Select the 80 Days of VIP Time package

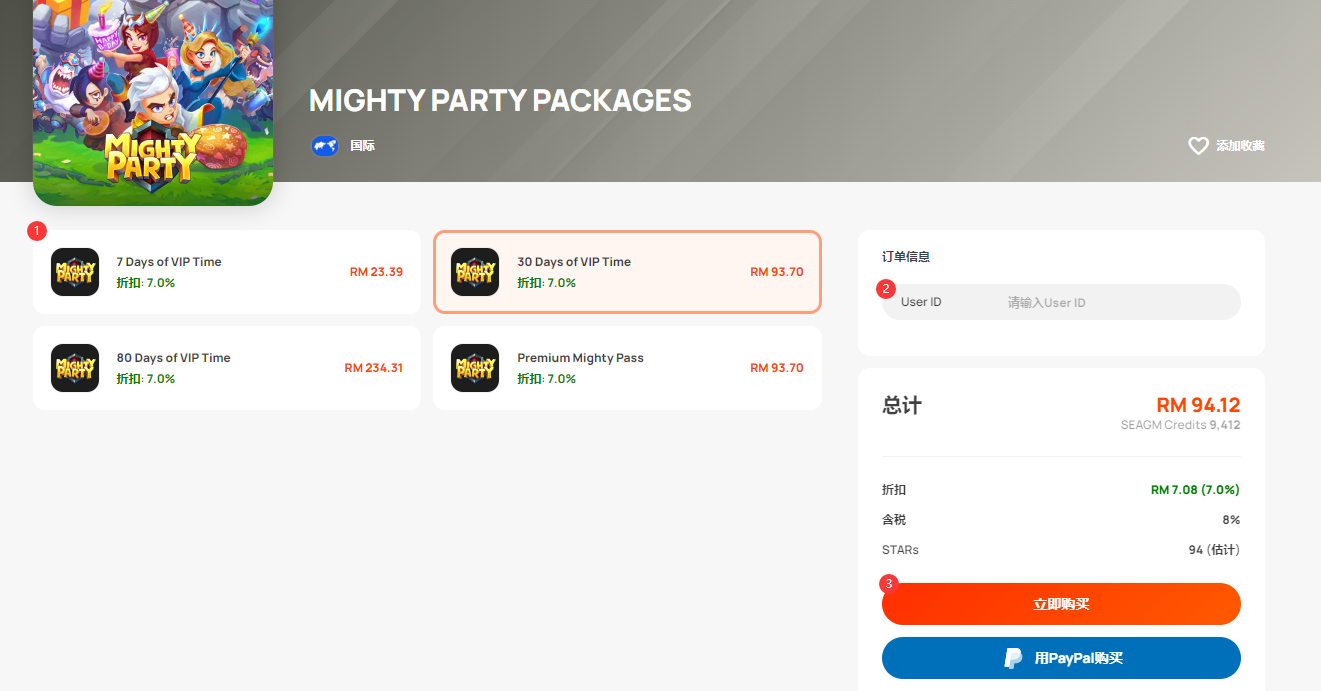[227, 368]
